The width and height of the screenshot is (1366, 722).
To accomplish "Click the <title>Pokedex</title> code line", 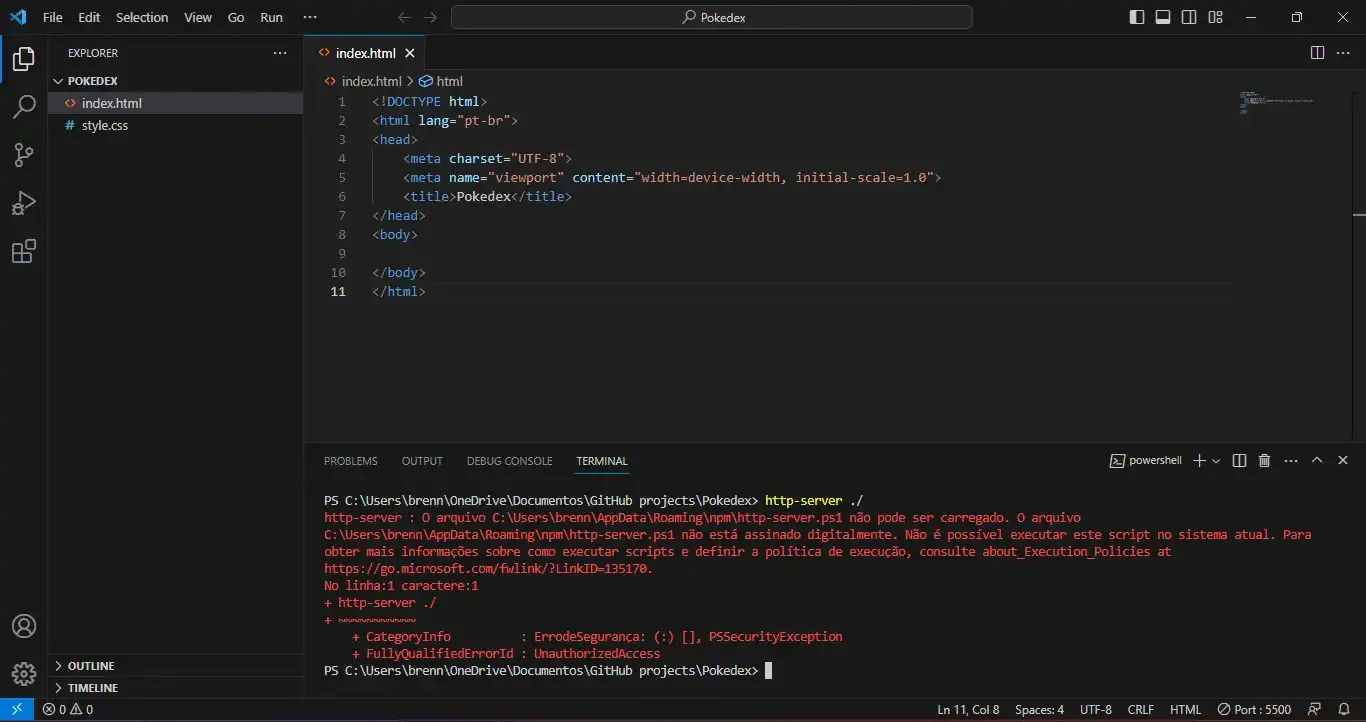I will click(x=487, y=197).
